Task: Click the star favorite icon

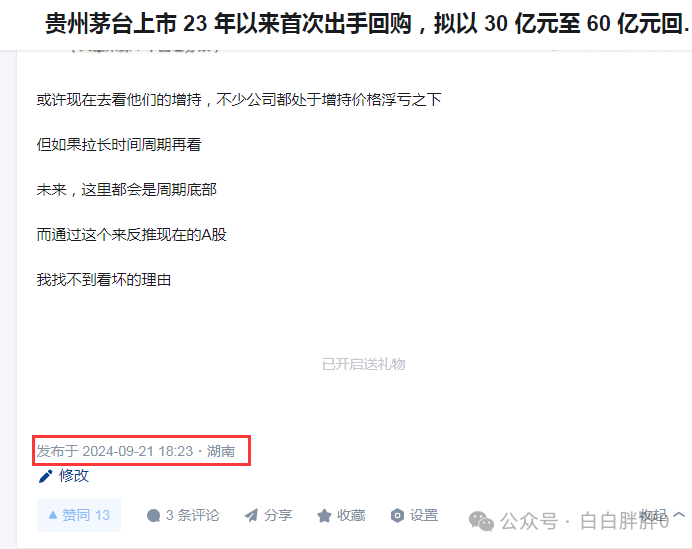Action: click(324, 515)
